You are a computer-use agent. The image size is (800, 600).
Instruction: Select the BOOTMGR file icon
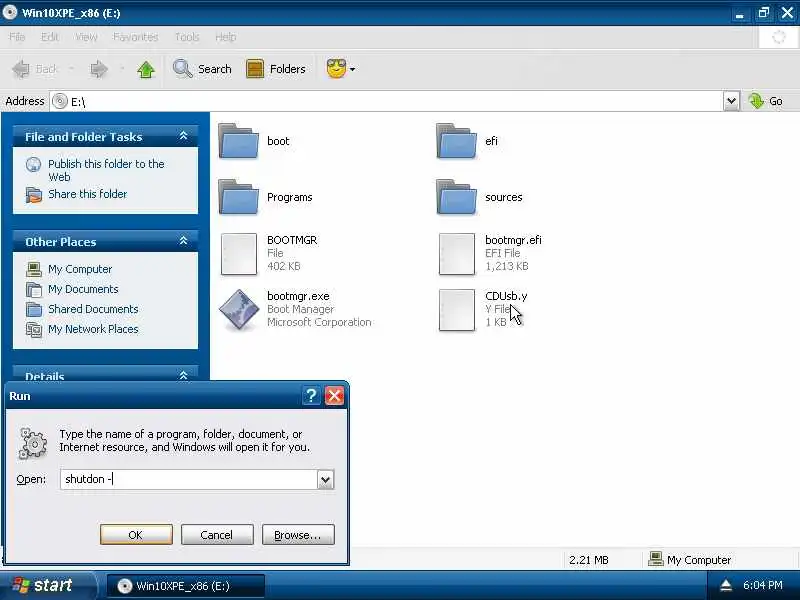tap(239, 254)
